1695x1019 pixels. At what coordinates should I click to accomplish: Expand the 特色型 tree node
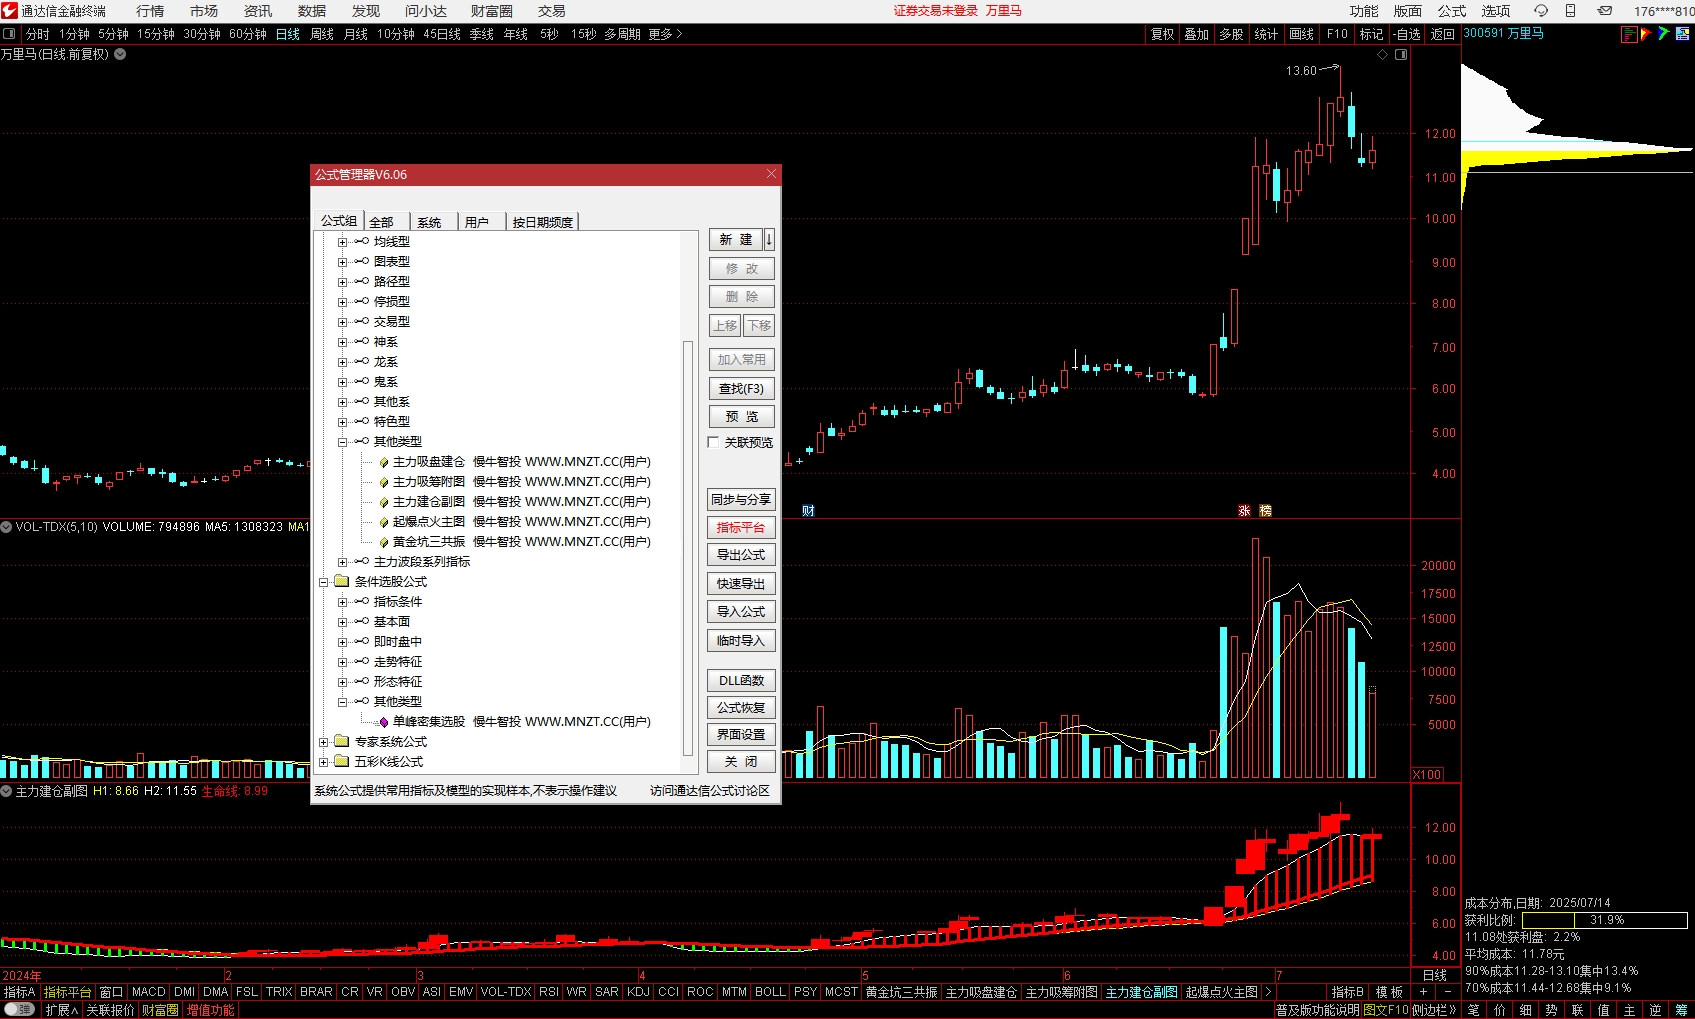point(342,422)
